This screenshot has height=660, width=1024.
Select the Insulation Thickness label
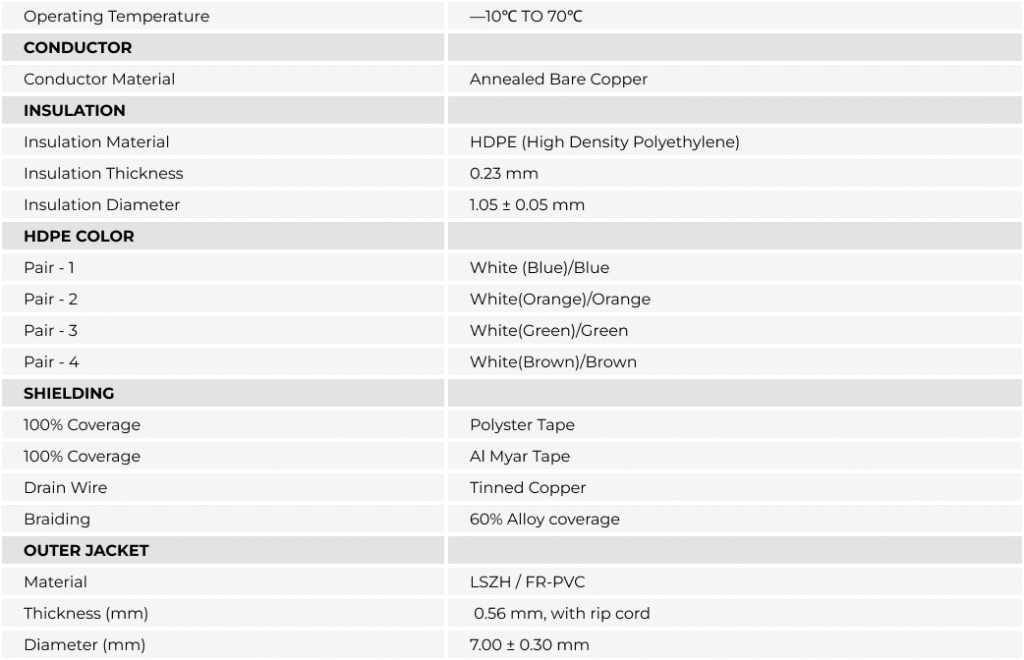tap(103, 174)
